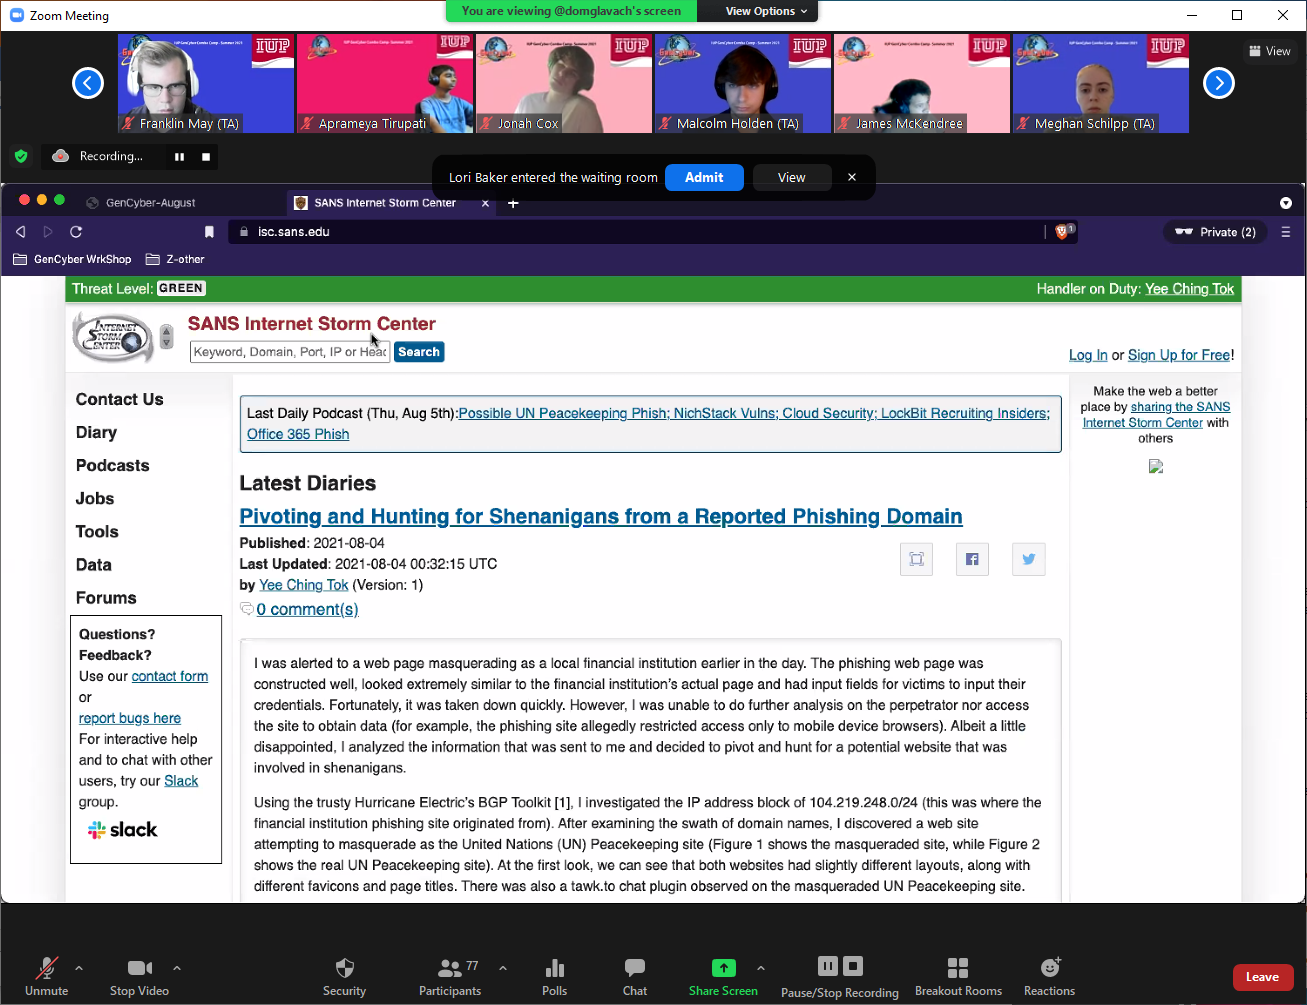Open the GenCyber WrkShop bookmark folder
The height and width of the screenshot is (1005, 1307).
click(72, 259)
